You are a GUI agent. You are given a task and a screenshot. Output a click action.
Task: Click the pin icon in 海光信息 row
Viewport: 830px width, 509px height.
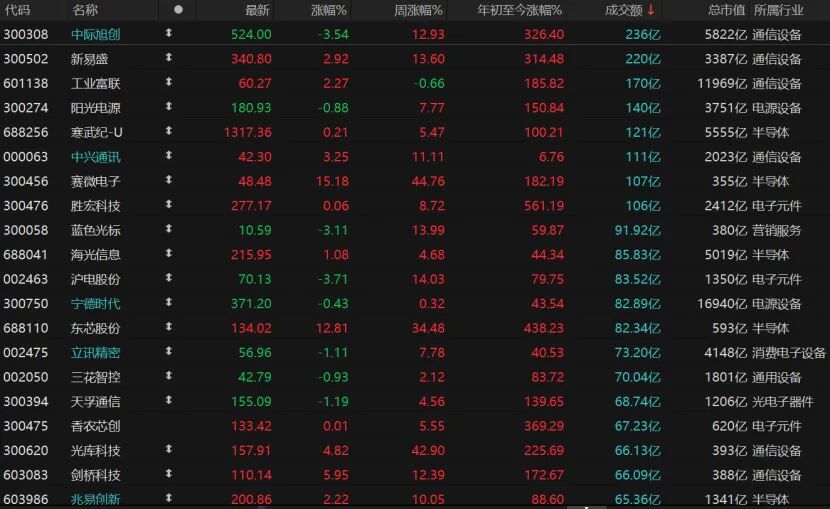tap(168, 253)
